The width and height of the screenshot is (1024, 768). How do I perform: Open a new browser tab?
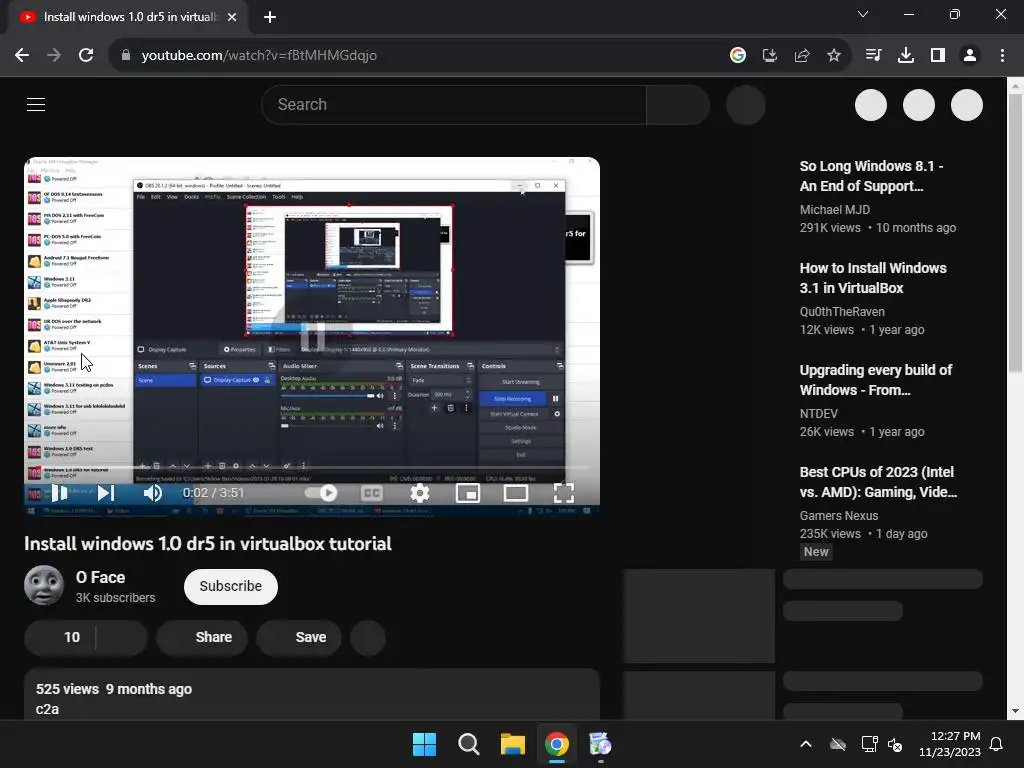270,18
